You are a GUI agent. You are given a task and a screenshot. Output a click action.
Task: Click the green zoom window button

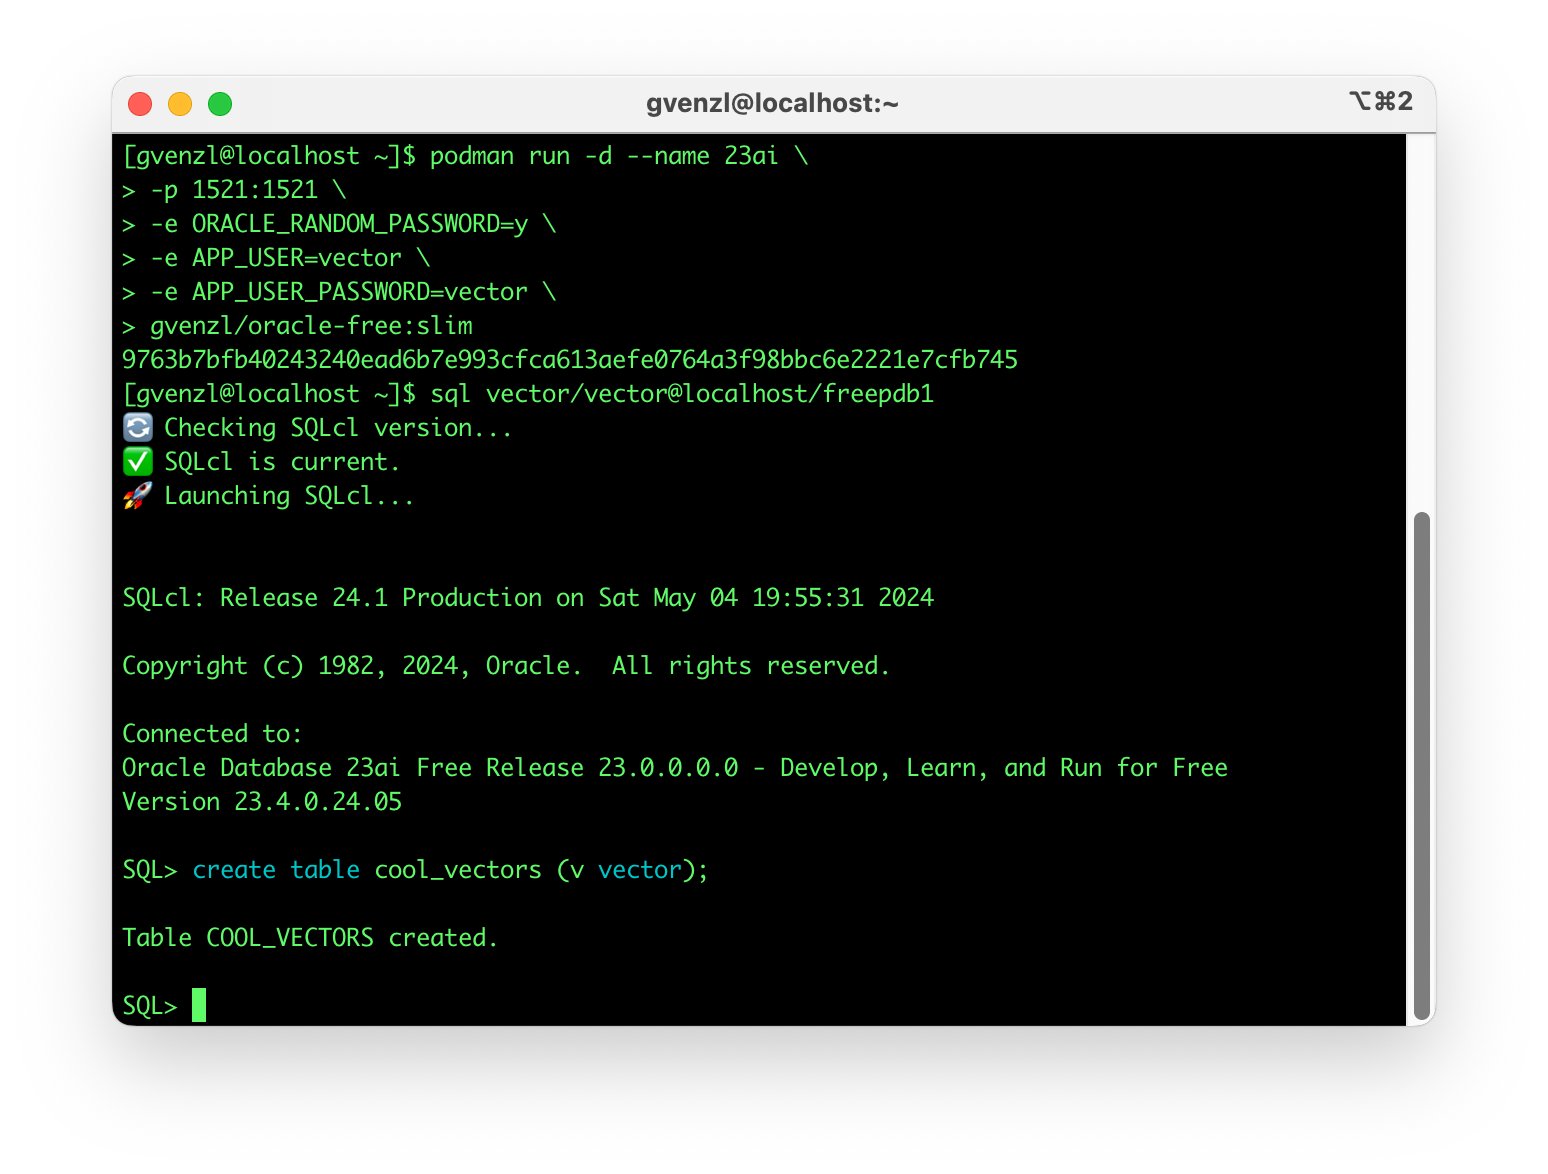[x=220, y=104]
